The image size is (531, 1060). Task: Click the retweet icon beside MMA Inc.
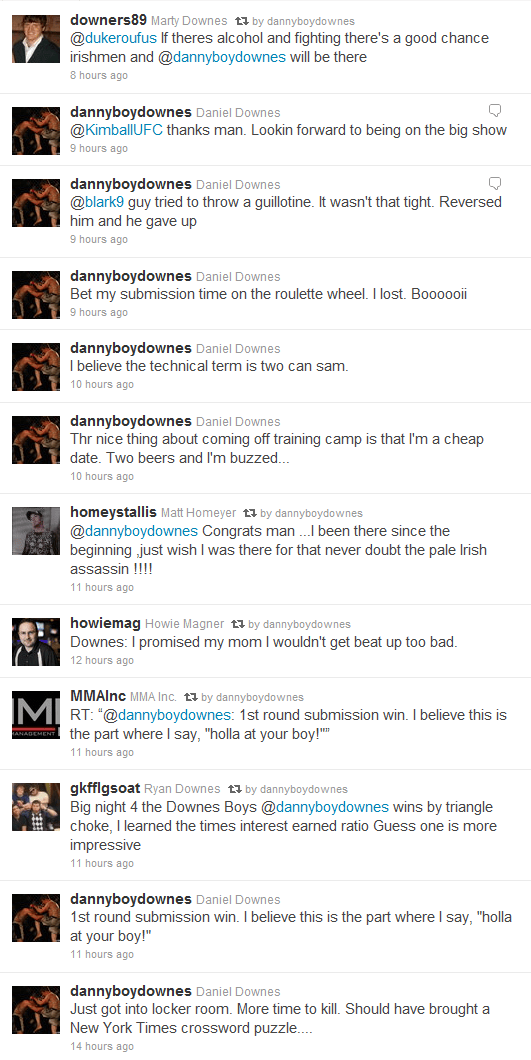coord(191,697)
